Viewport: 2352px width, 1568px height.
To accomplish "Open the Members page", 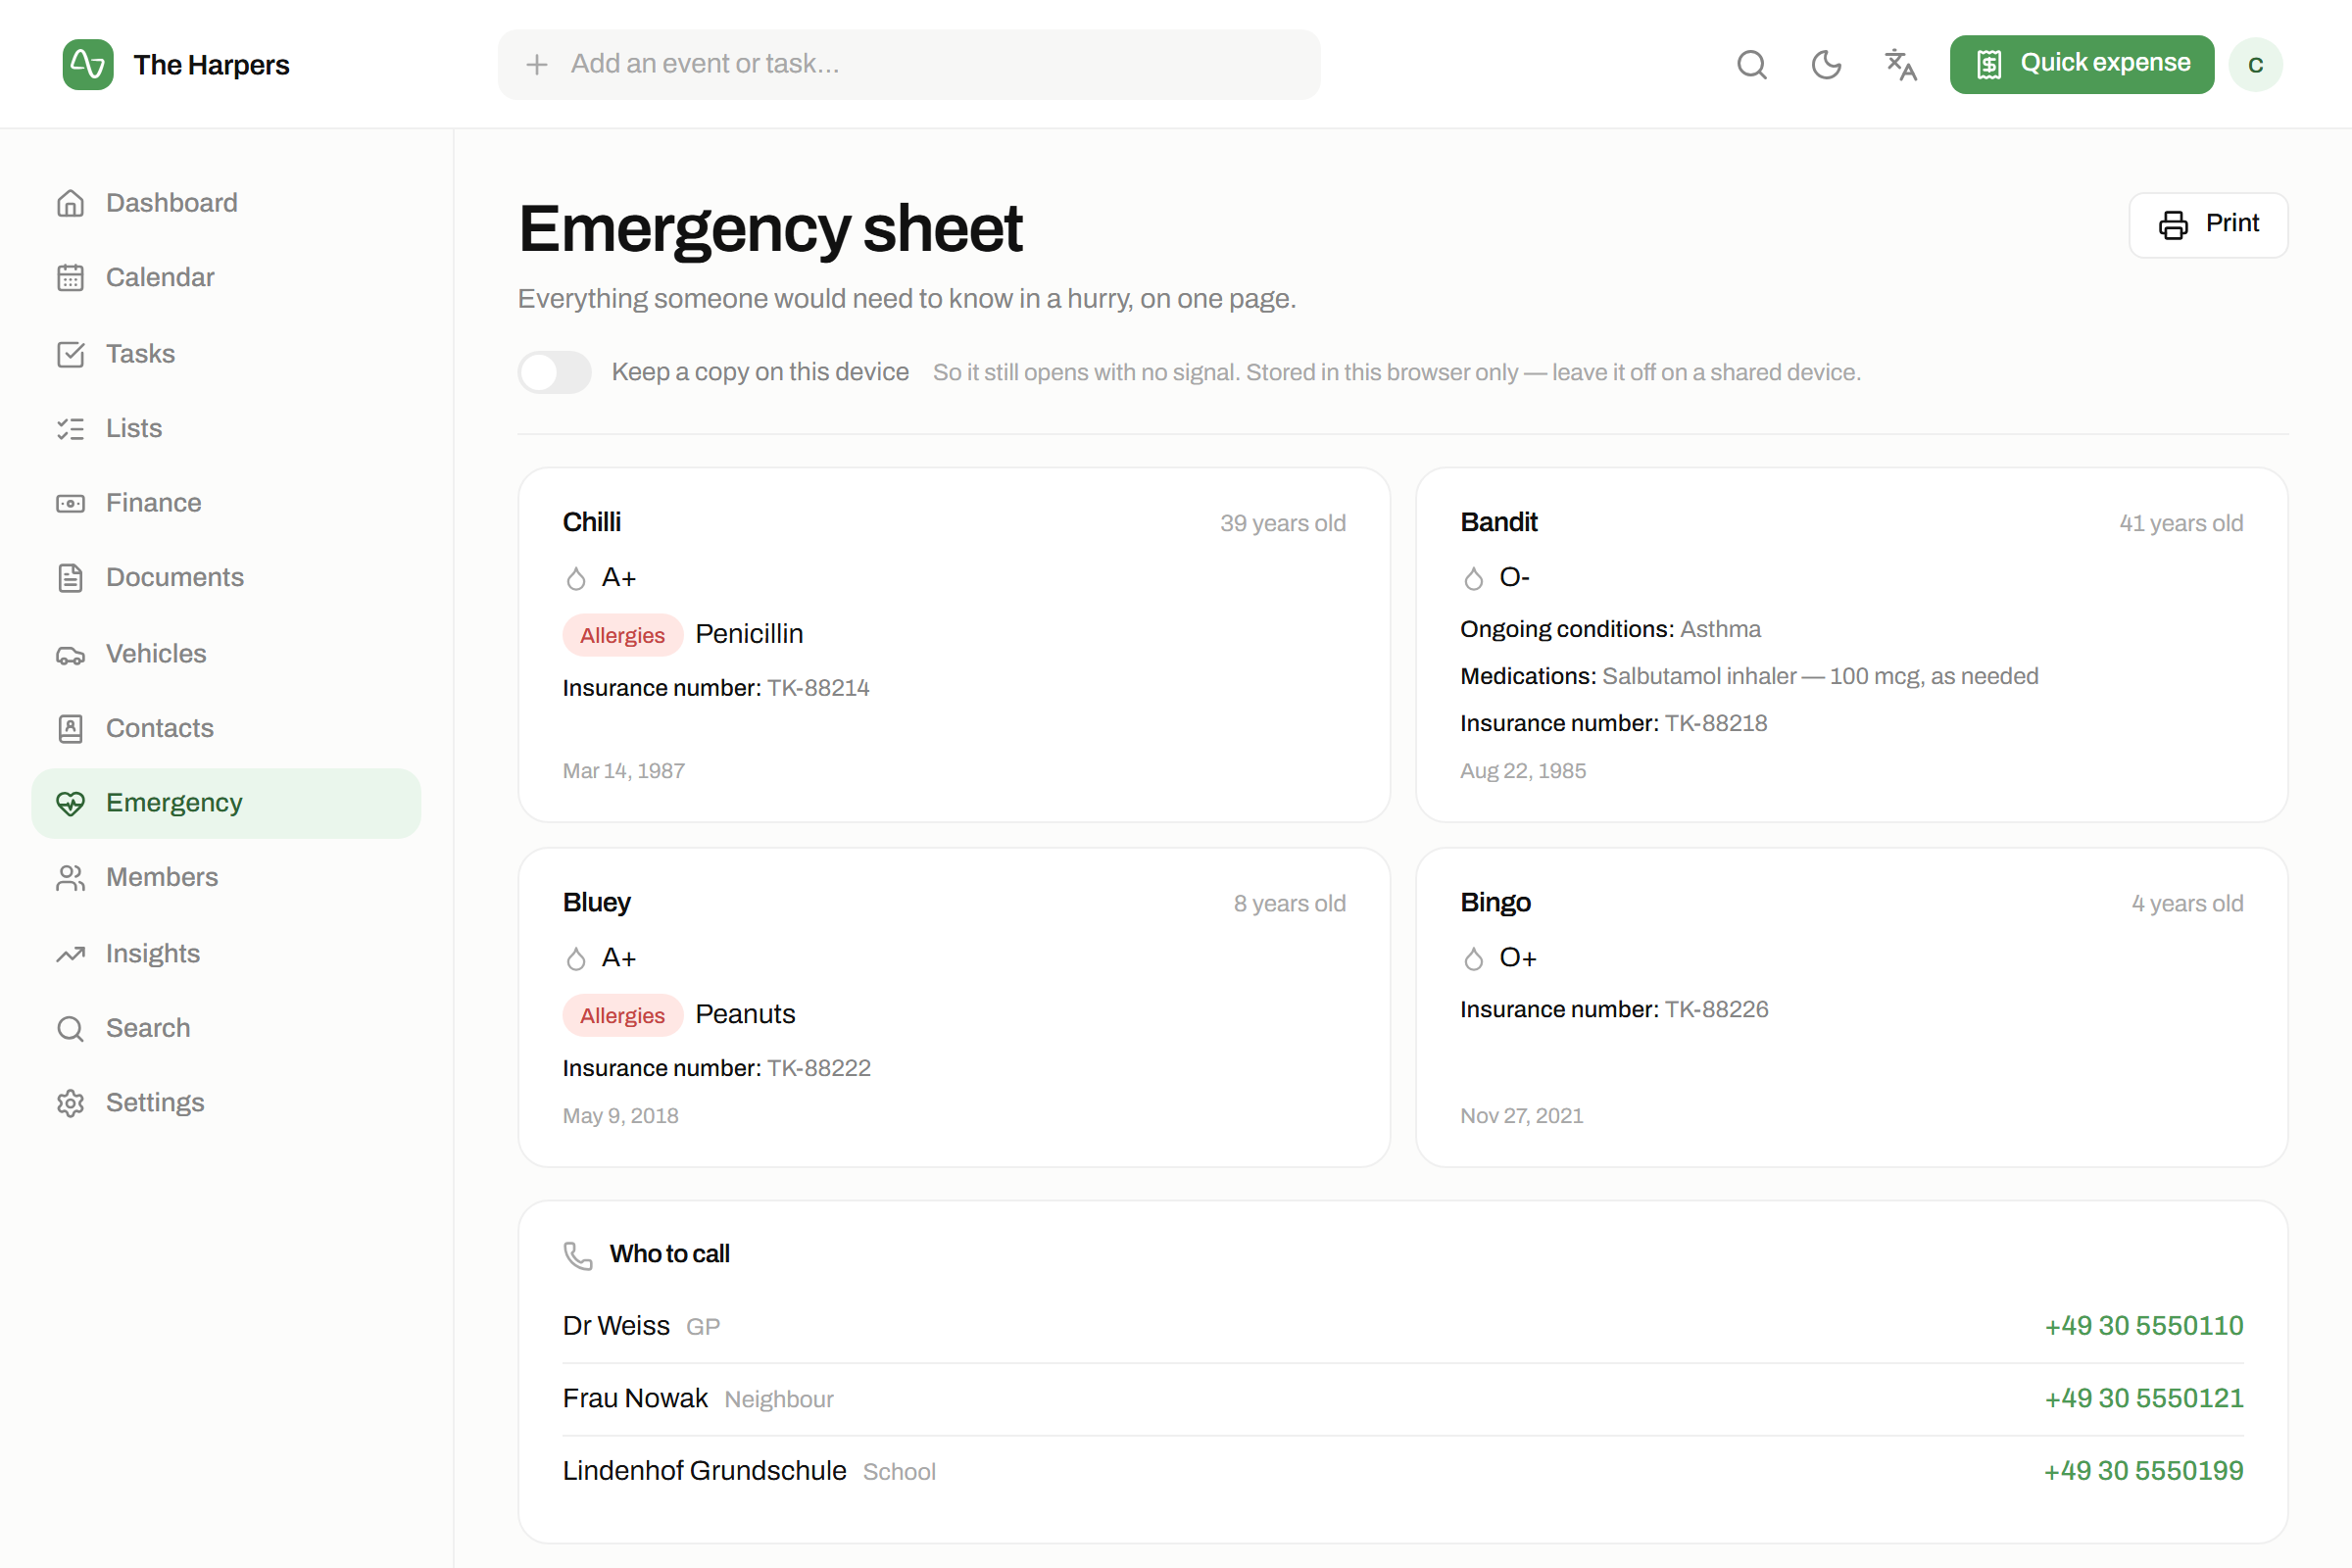I will [226, 878].
